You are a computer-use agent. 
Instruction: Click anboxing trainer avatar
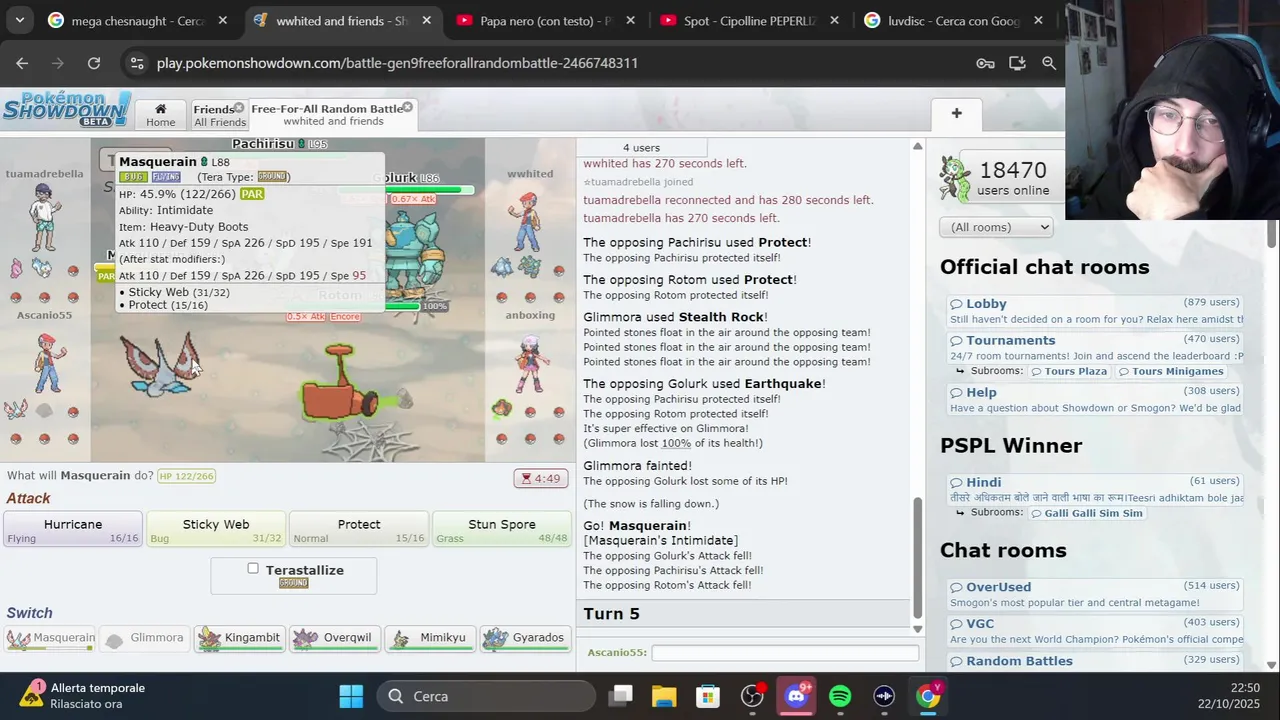530,362
